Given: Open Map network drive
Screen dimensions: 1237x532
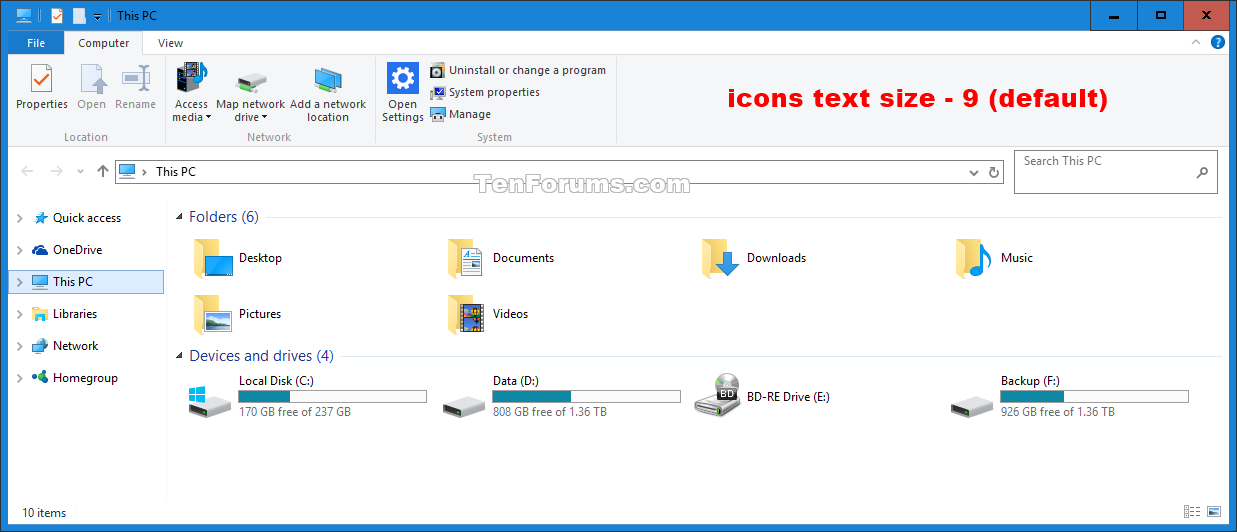Looking at the screenshot, I should (x=250, y=95).
